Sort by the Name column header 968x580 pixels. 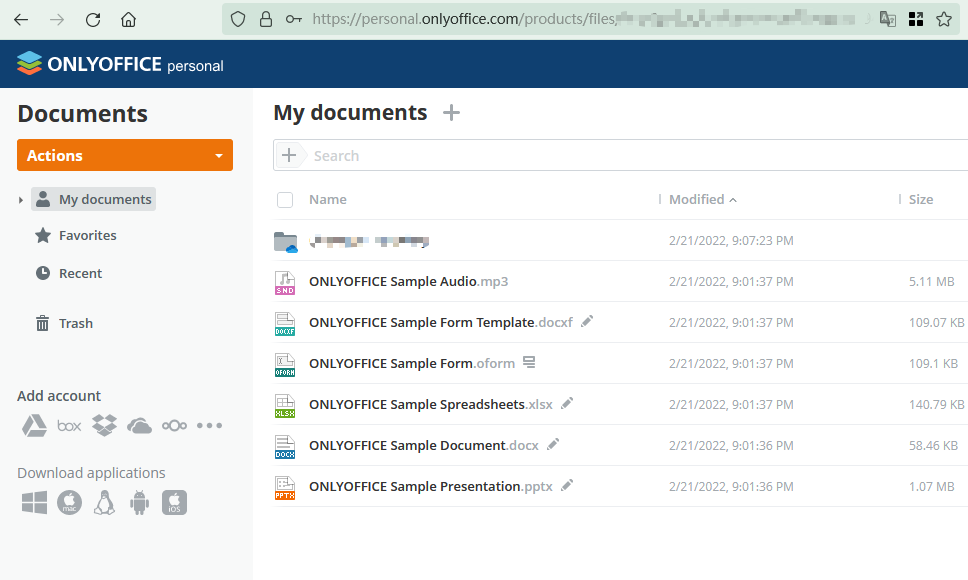pos(328,199)
